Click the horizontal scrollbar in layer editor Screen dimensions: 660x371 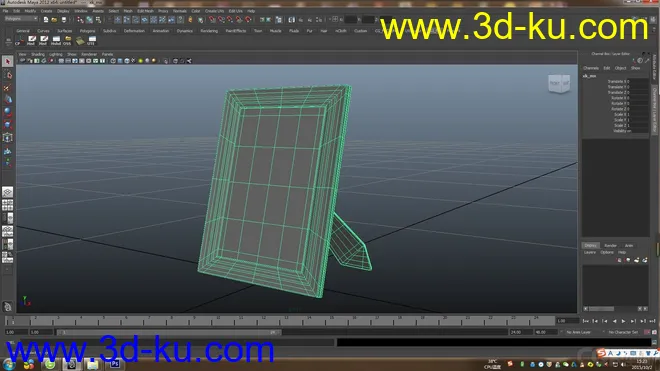[x=615, y=309]
